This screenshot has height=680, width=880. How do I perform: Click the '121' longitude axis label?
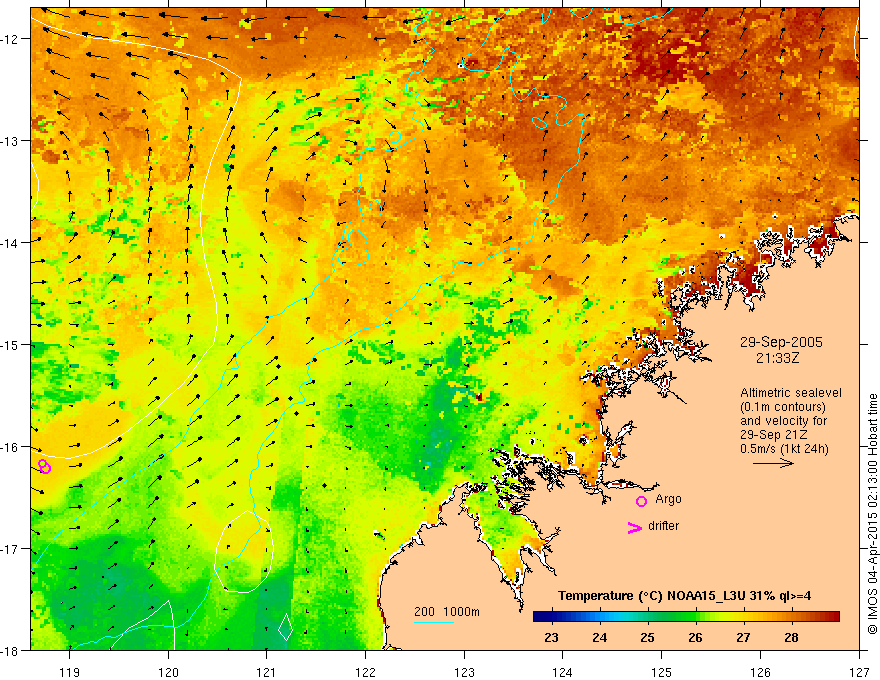267,672
